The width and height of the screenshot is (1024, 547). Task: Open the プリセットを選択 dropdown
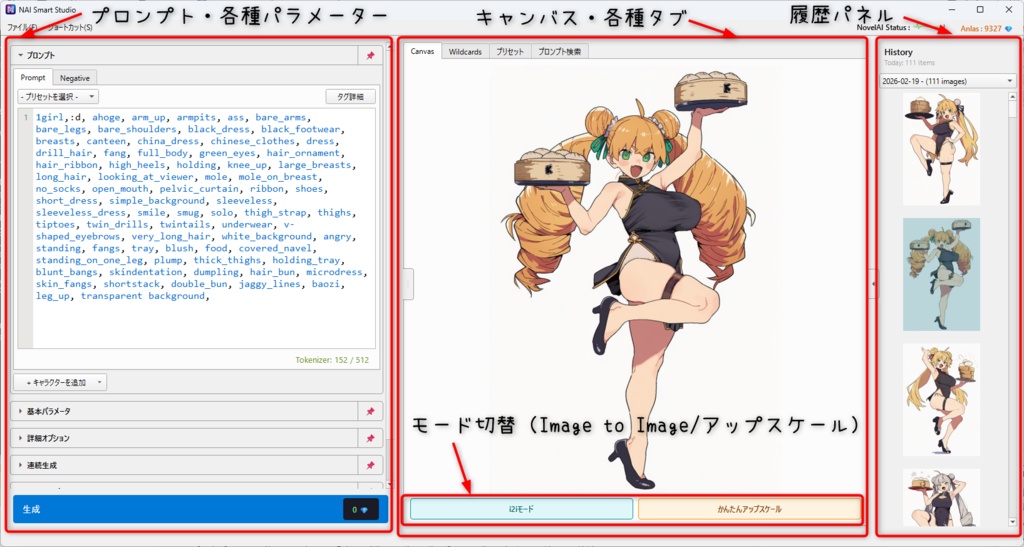pos(58,97)
